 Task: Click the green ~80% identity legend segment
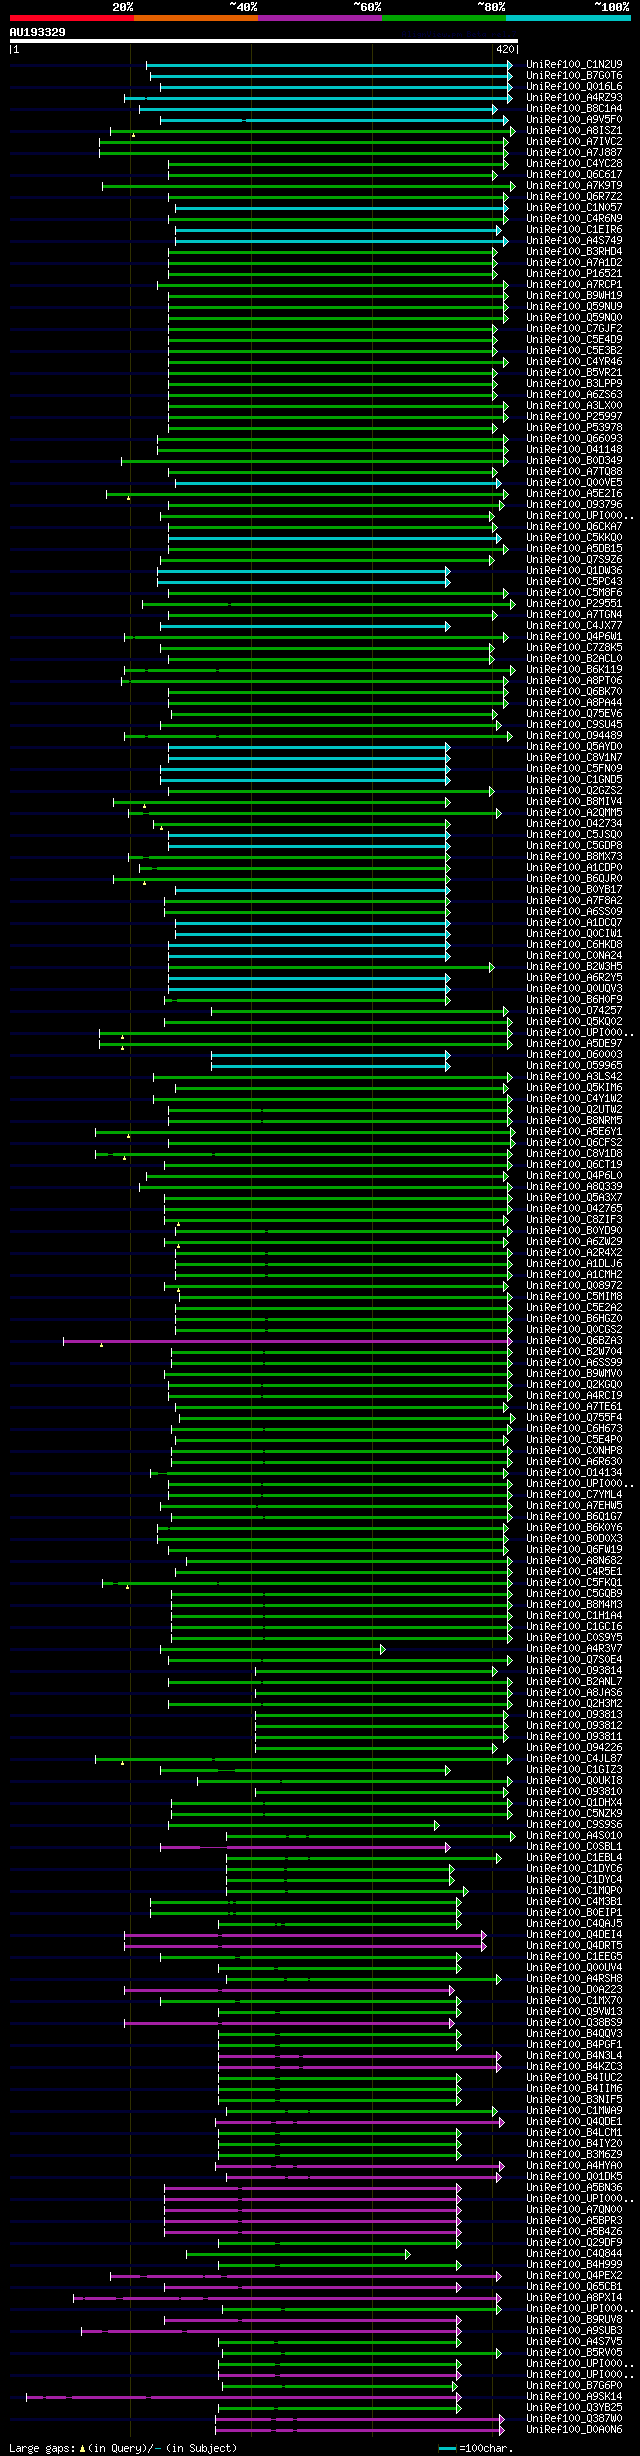coord(443,18)
